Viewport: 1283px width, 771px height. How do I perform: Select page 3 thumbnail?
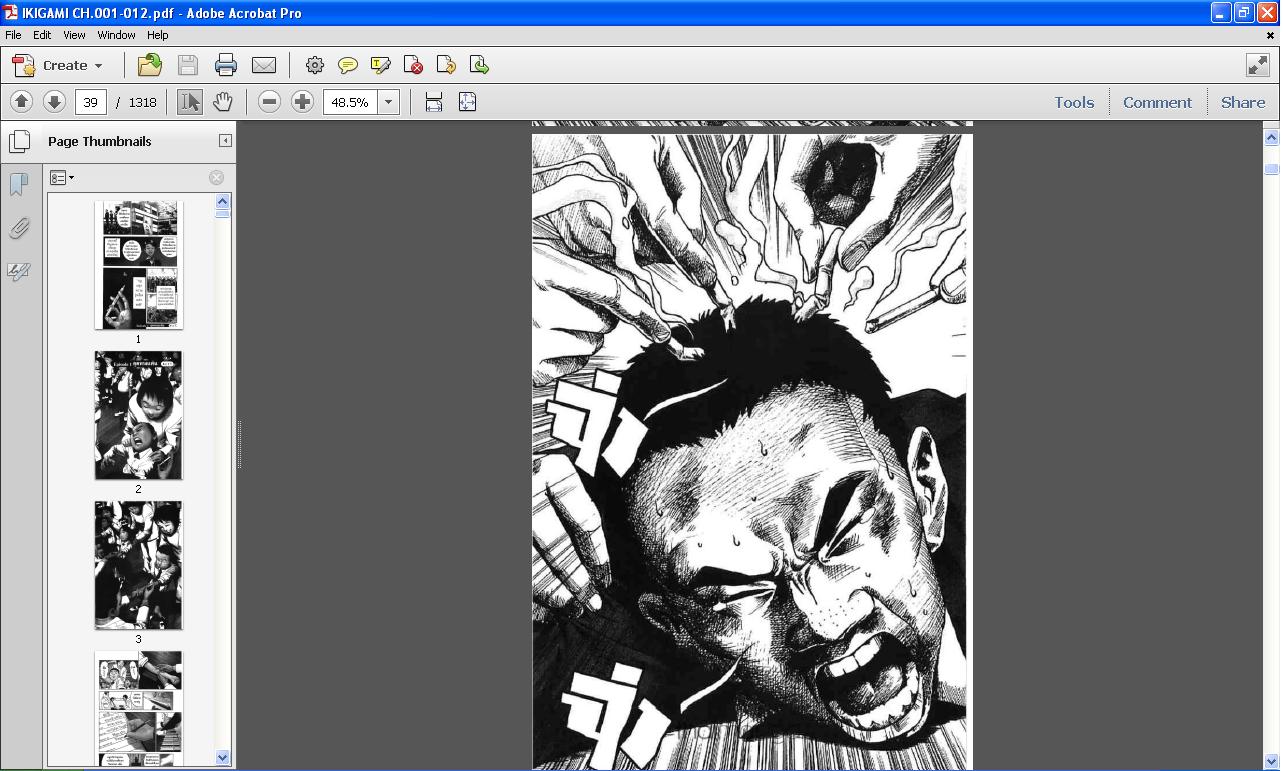tap(138, 565)
